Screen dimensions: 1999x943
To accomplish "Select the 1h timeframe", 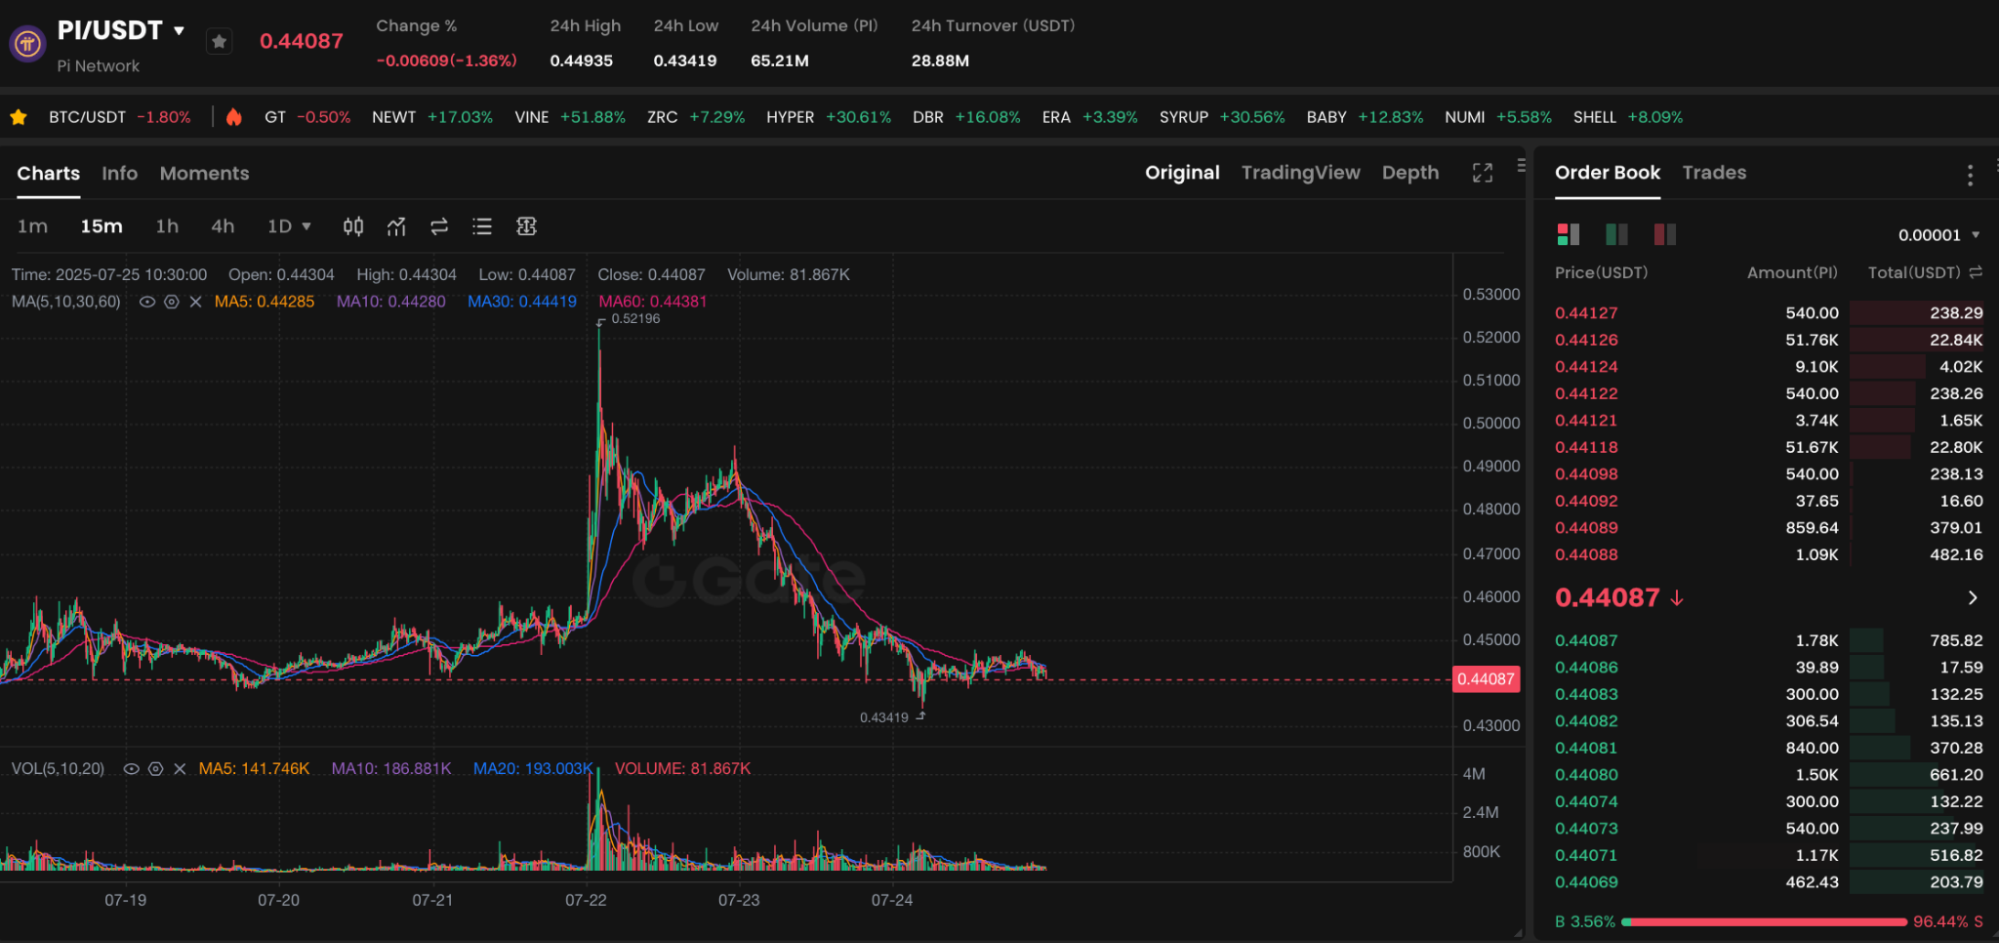I will click(167, 226).
